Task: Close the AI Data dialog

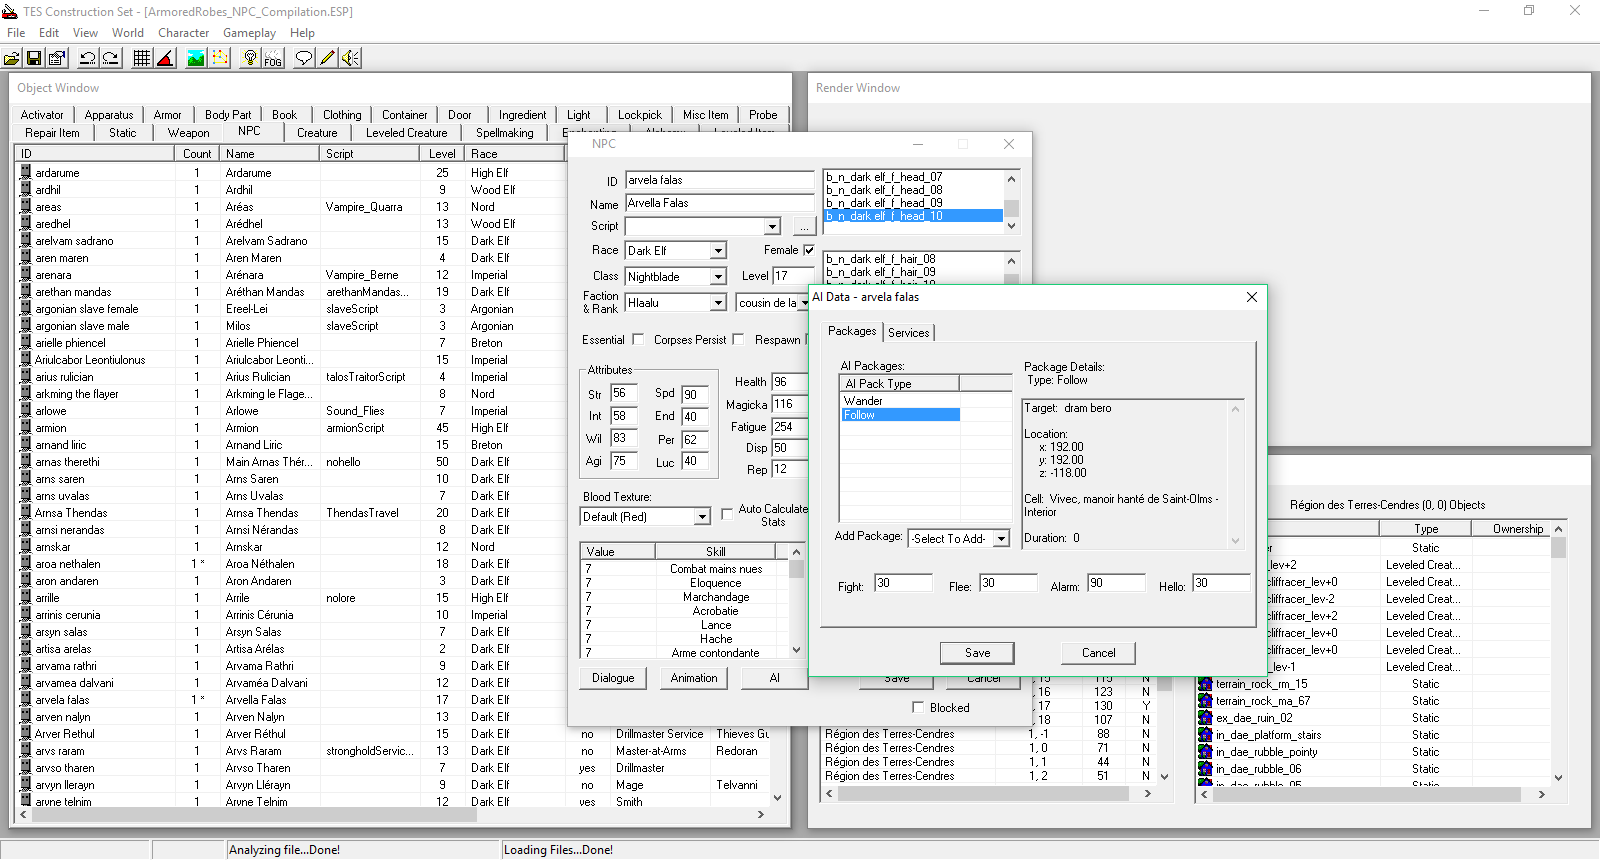Action: click(1251, 297)
